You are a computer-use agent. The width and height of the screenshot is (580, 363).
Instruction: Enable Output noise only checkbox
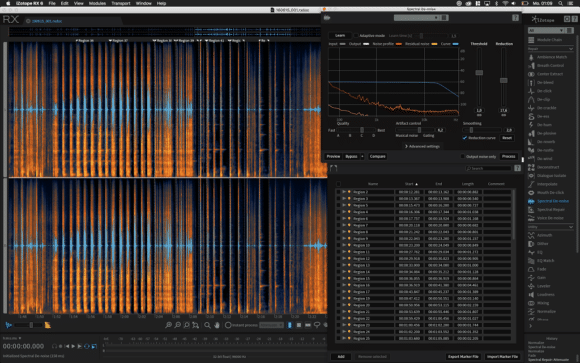tap(462, 157)
